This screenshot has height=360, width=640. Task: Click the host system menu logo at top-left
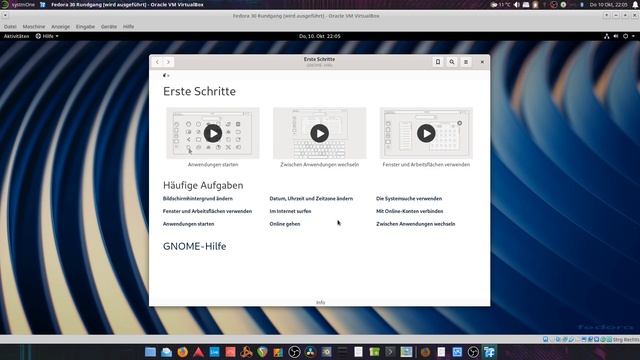[4, 4]
